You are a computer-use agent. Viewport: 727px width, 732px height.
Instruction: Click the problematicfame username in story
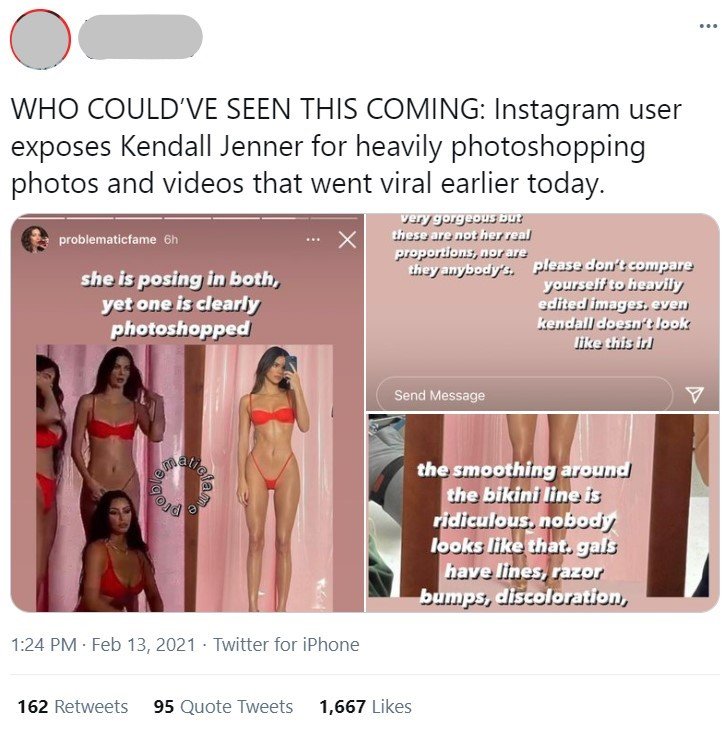(x=107, y=239)
